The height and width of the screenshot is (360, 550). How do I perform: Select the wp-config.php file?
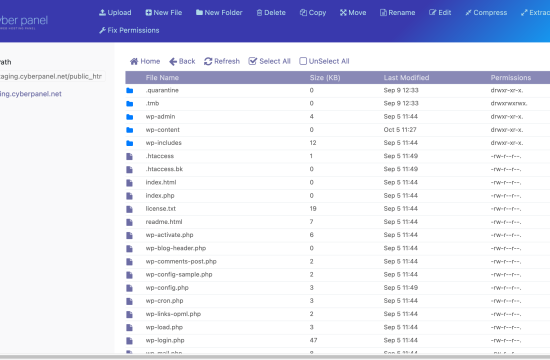click(337, 288)
